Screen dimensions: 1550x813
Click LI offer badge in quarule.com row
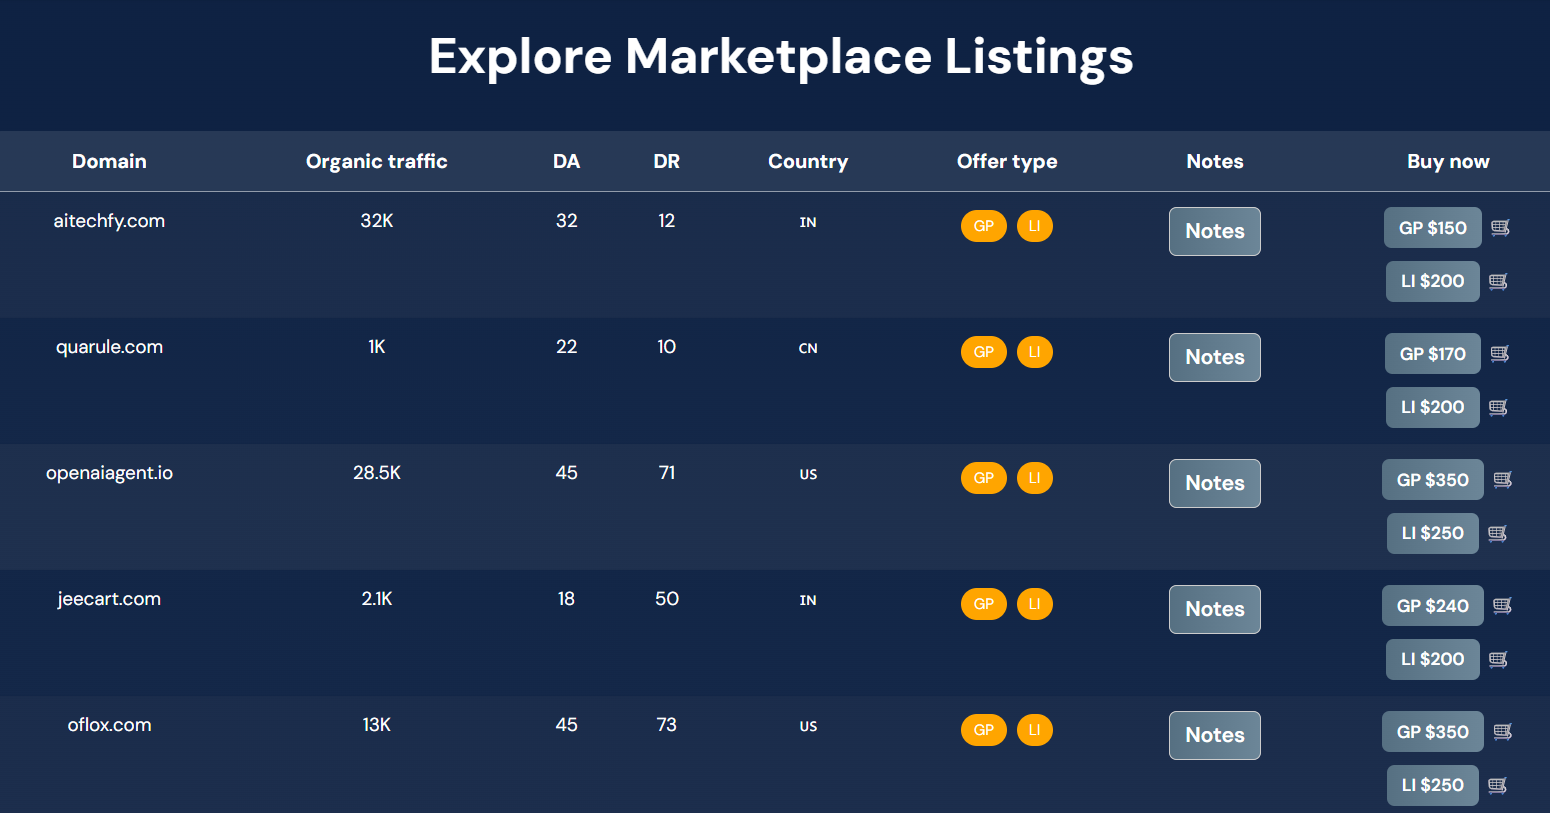click(x=1035, y=352)
